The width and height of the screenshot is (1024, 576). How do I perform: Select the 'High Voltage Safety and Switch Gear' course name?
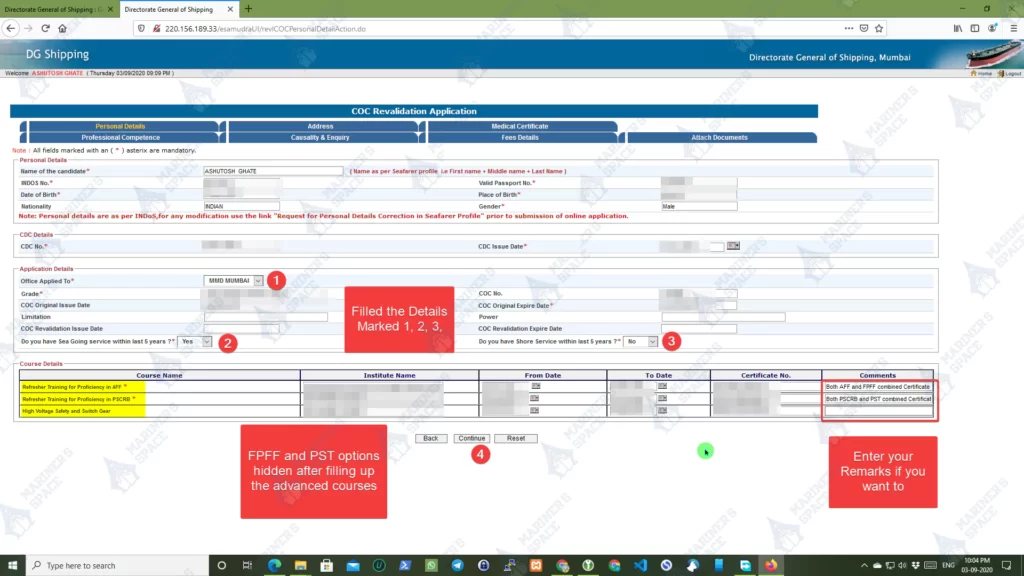pyautogui.click(x=67, y=411)
